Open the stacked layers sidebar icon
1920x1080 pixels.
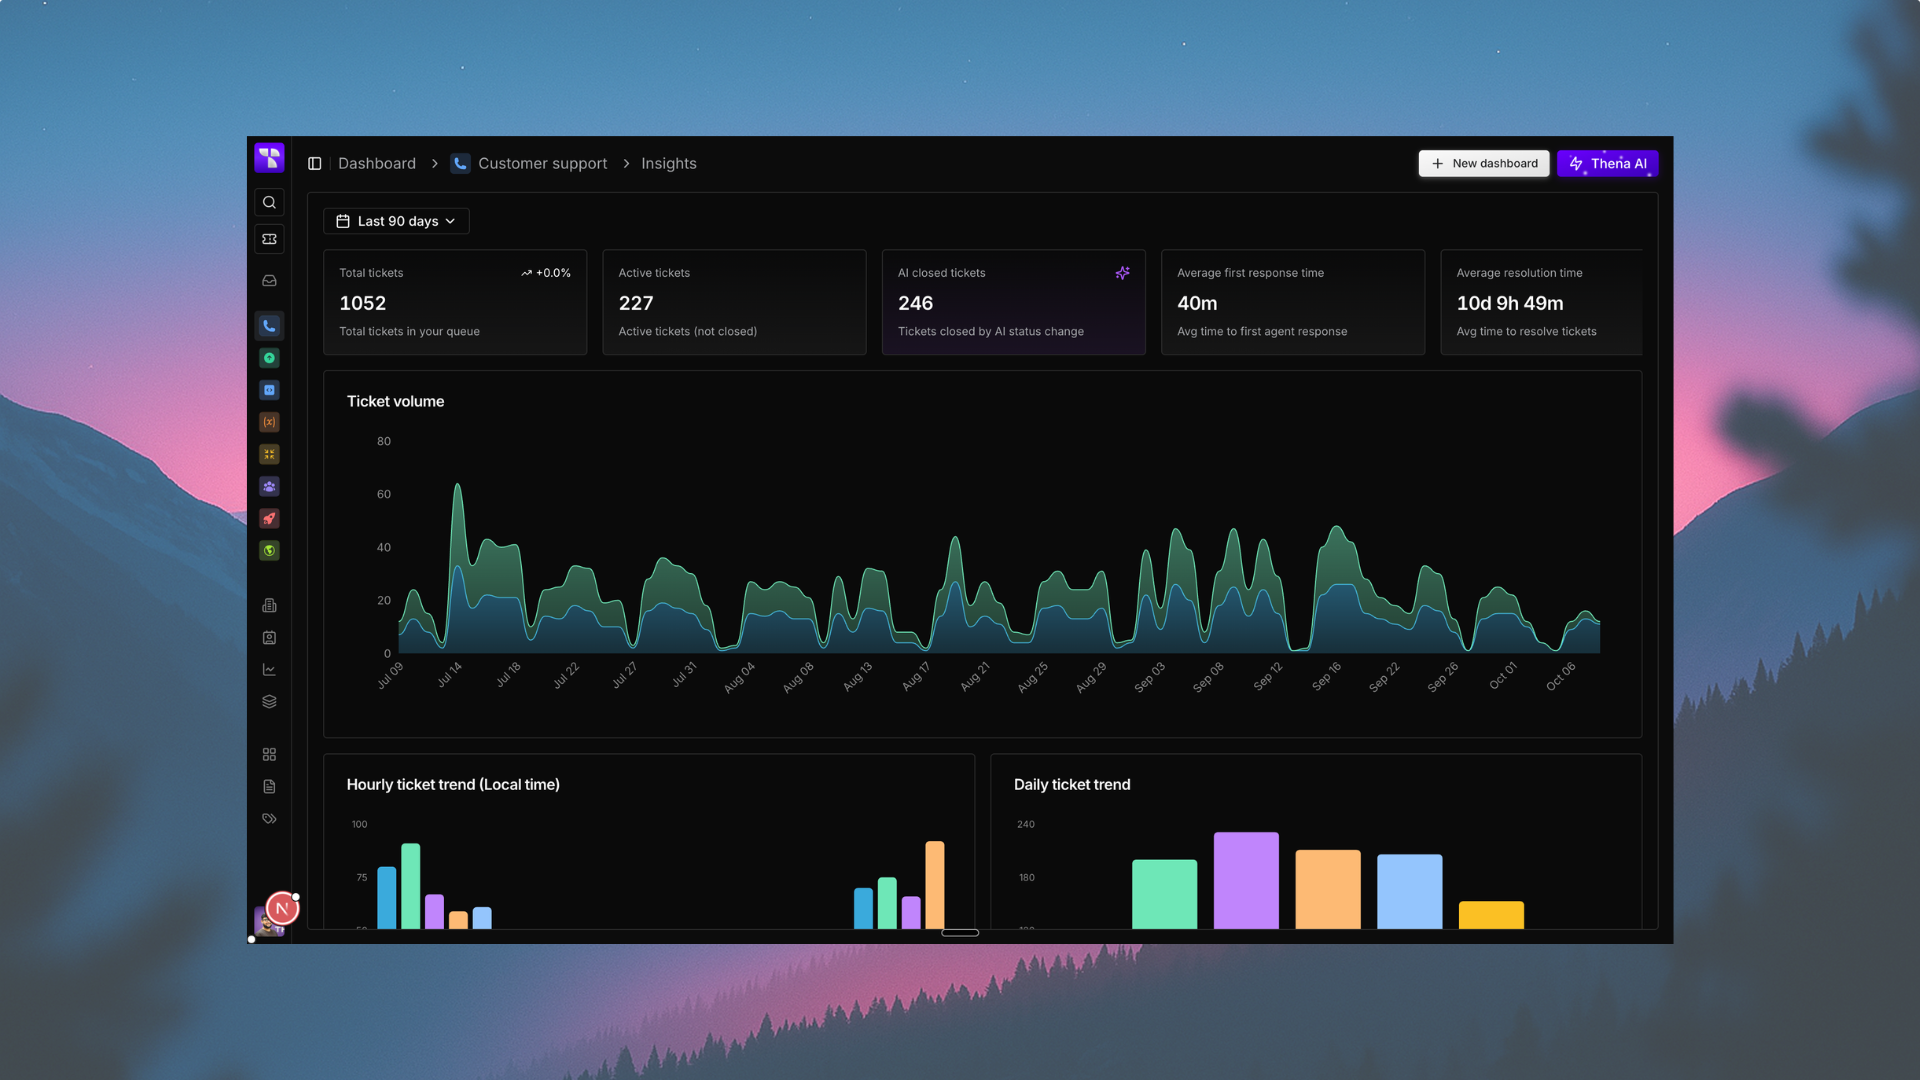(x=269, y=702)
